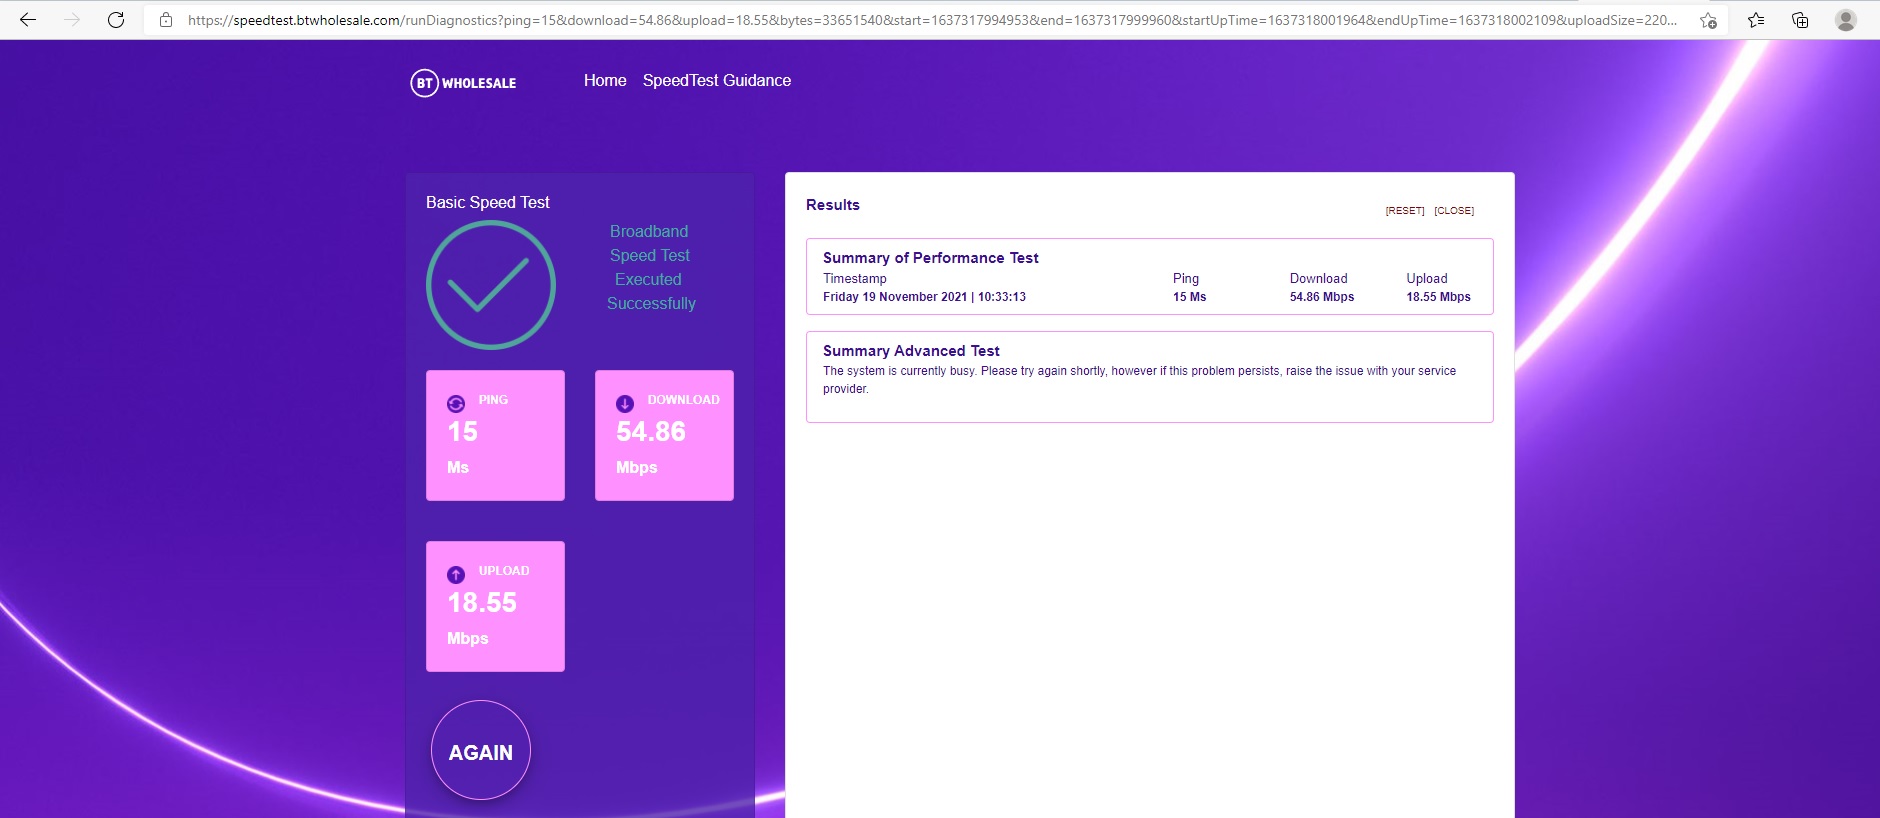Click the BT Wholesale logo
The image size is (1880, 818).
tap(464, 83)
